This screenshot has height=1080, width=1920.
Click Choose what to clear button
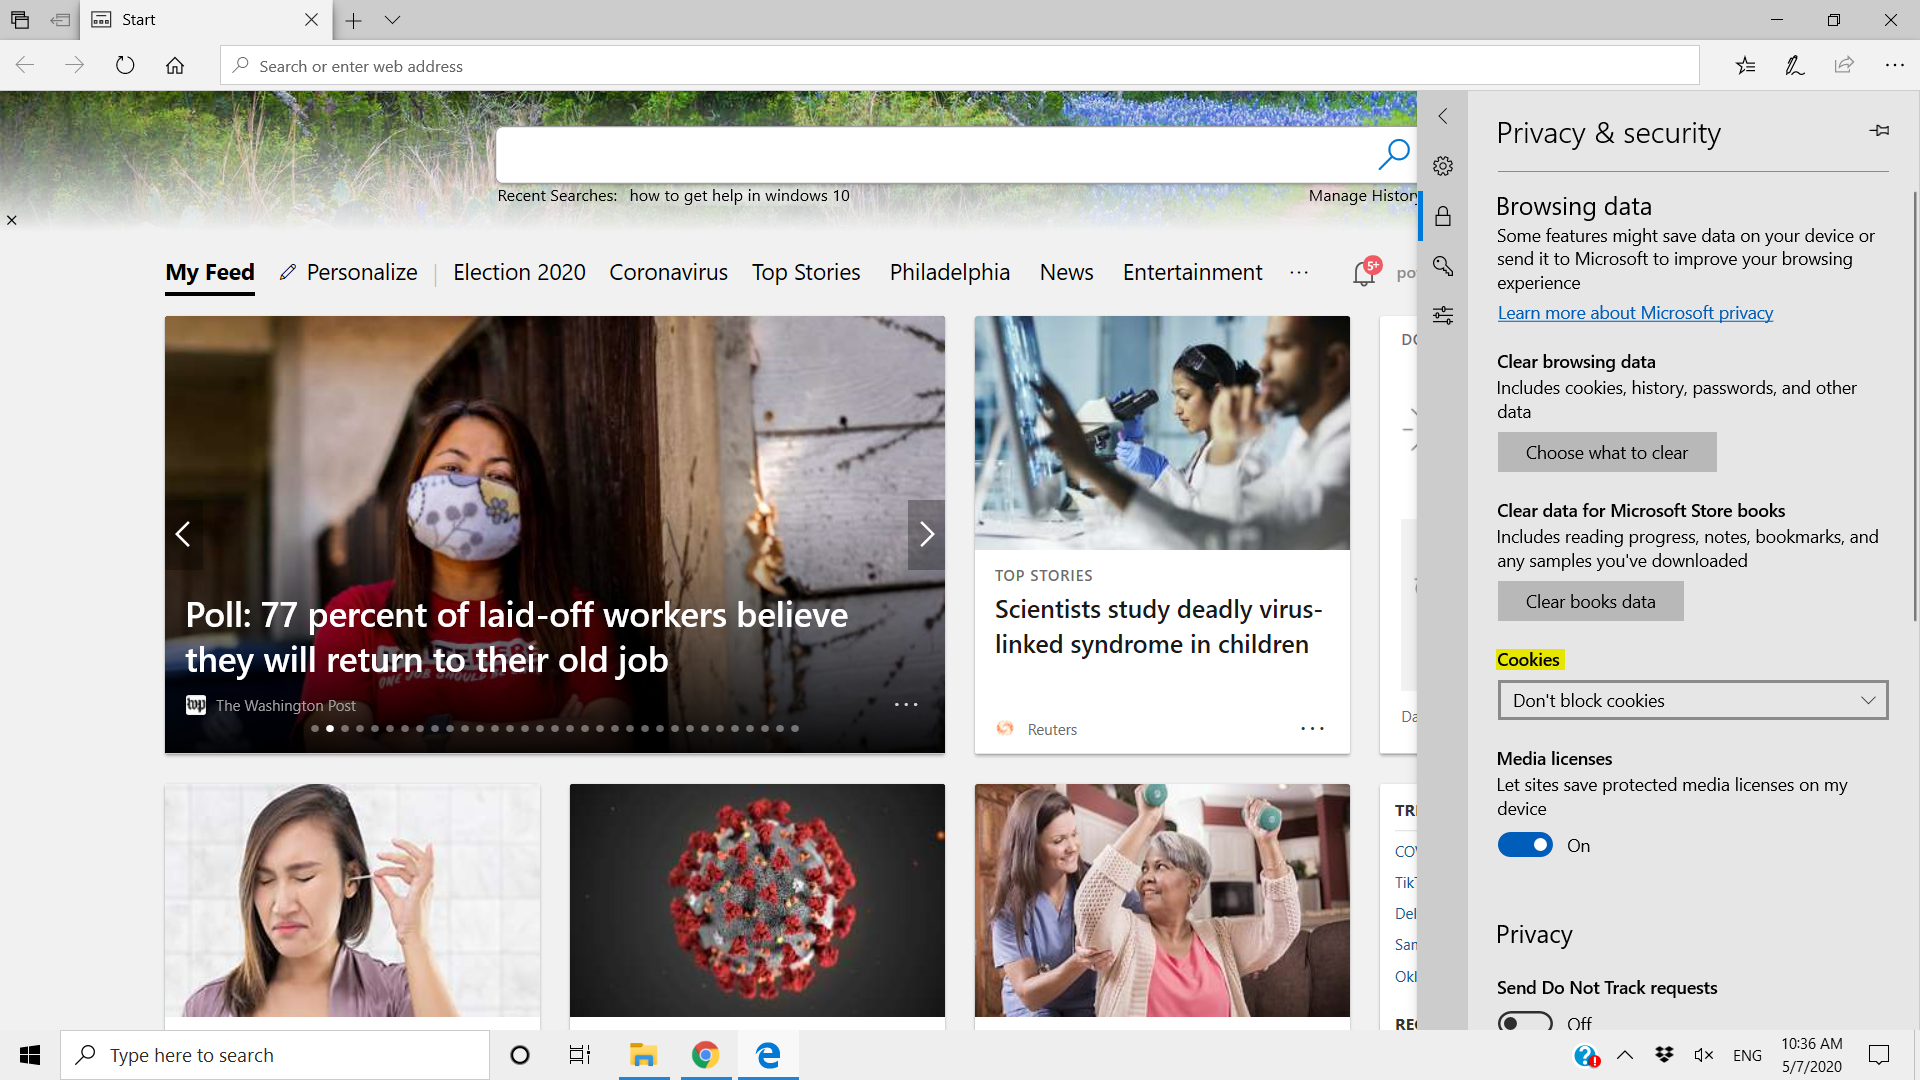(1606, 453)
